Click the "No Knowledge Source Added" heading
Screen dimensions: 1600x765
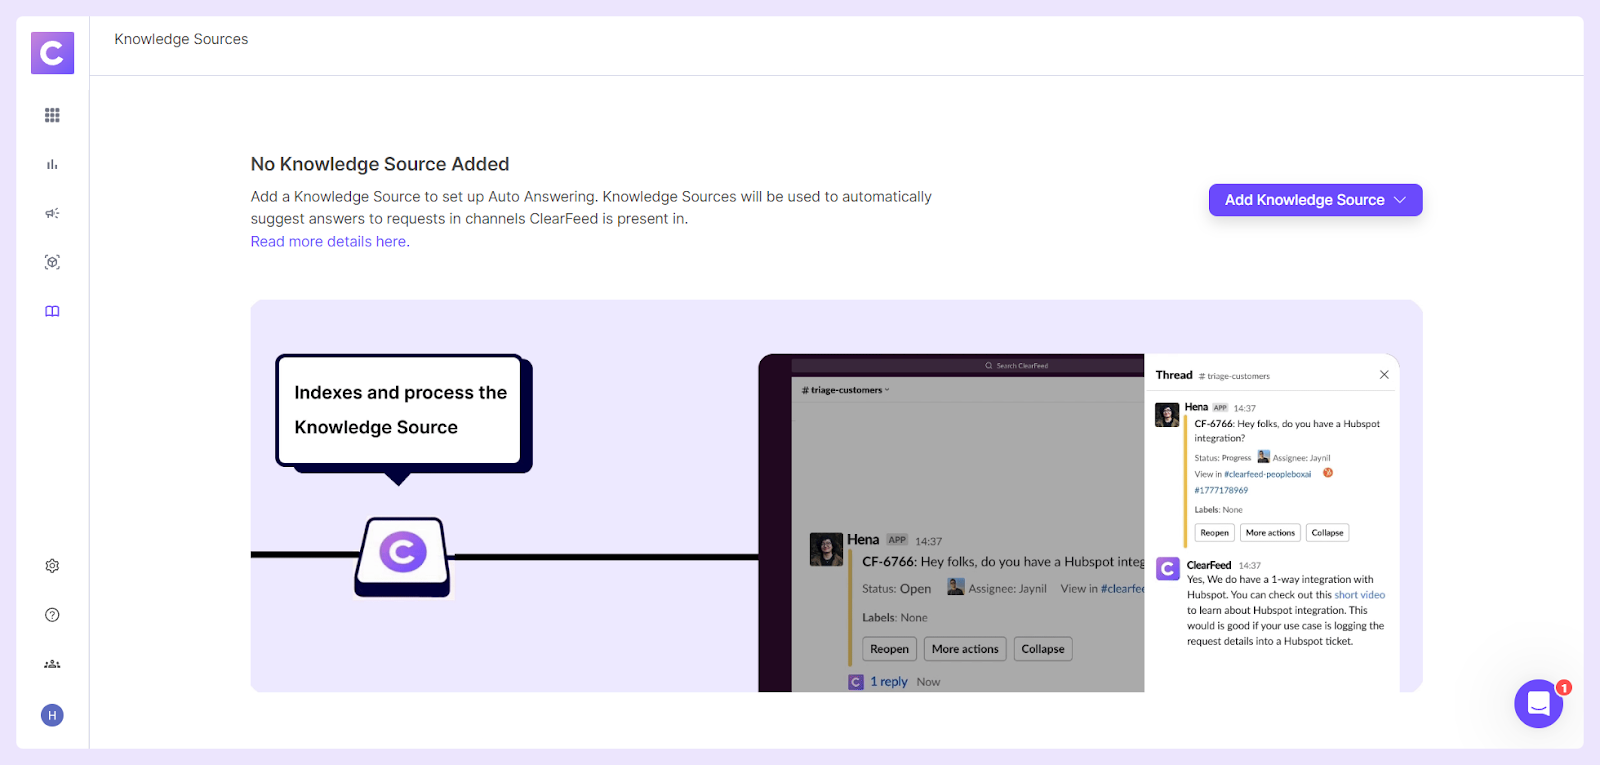tap(380, 164)
